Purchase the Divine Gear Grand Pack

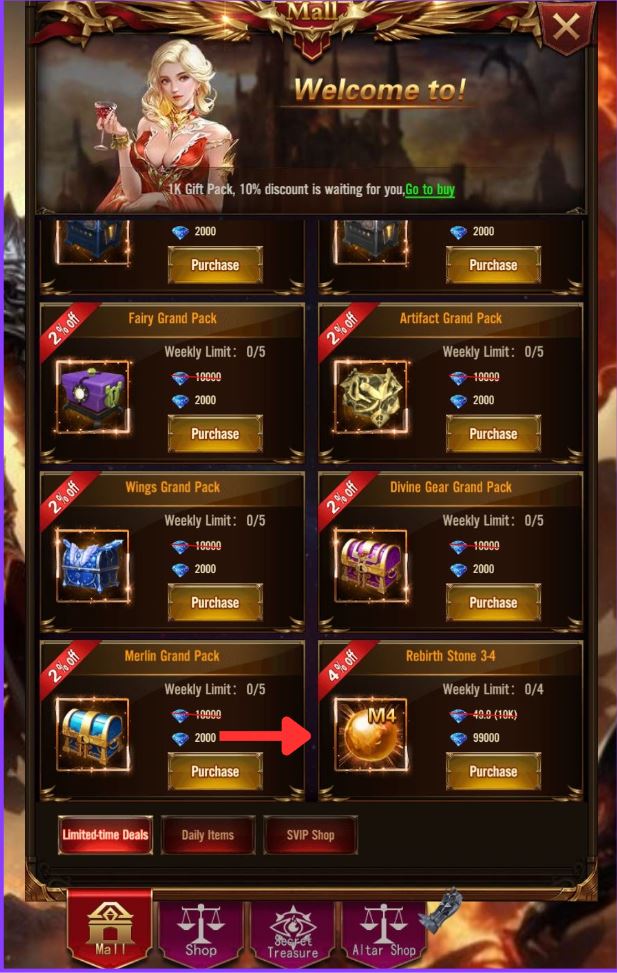pyautogui.click(x=493, y=603)
